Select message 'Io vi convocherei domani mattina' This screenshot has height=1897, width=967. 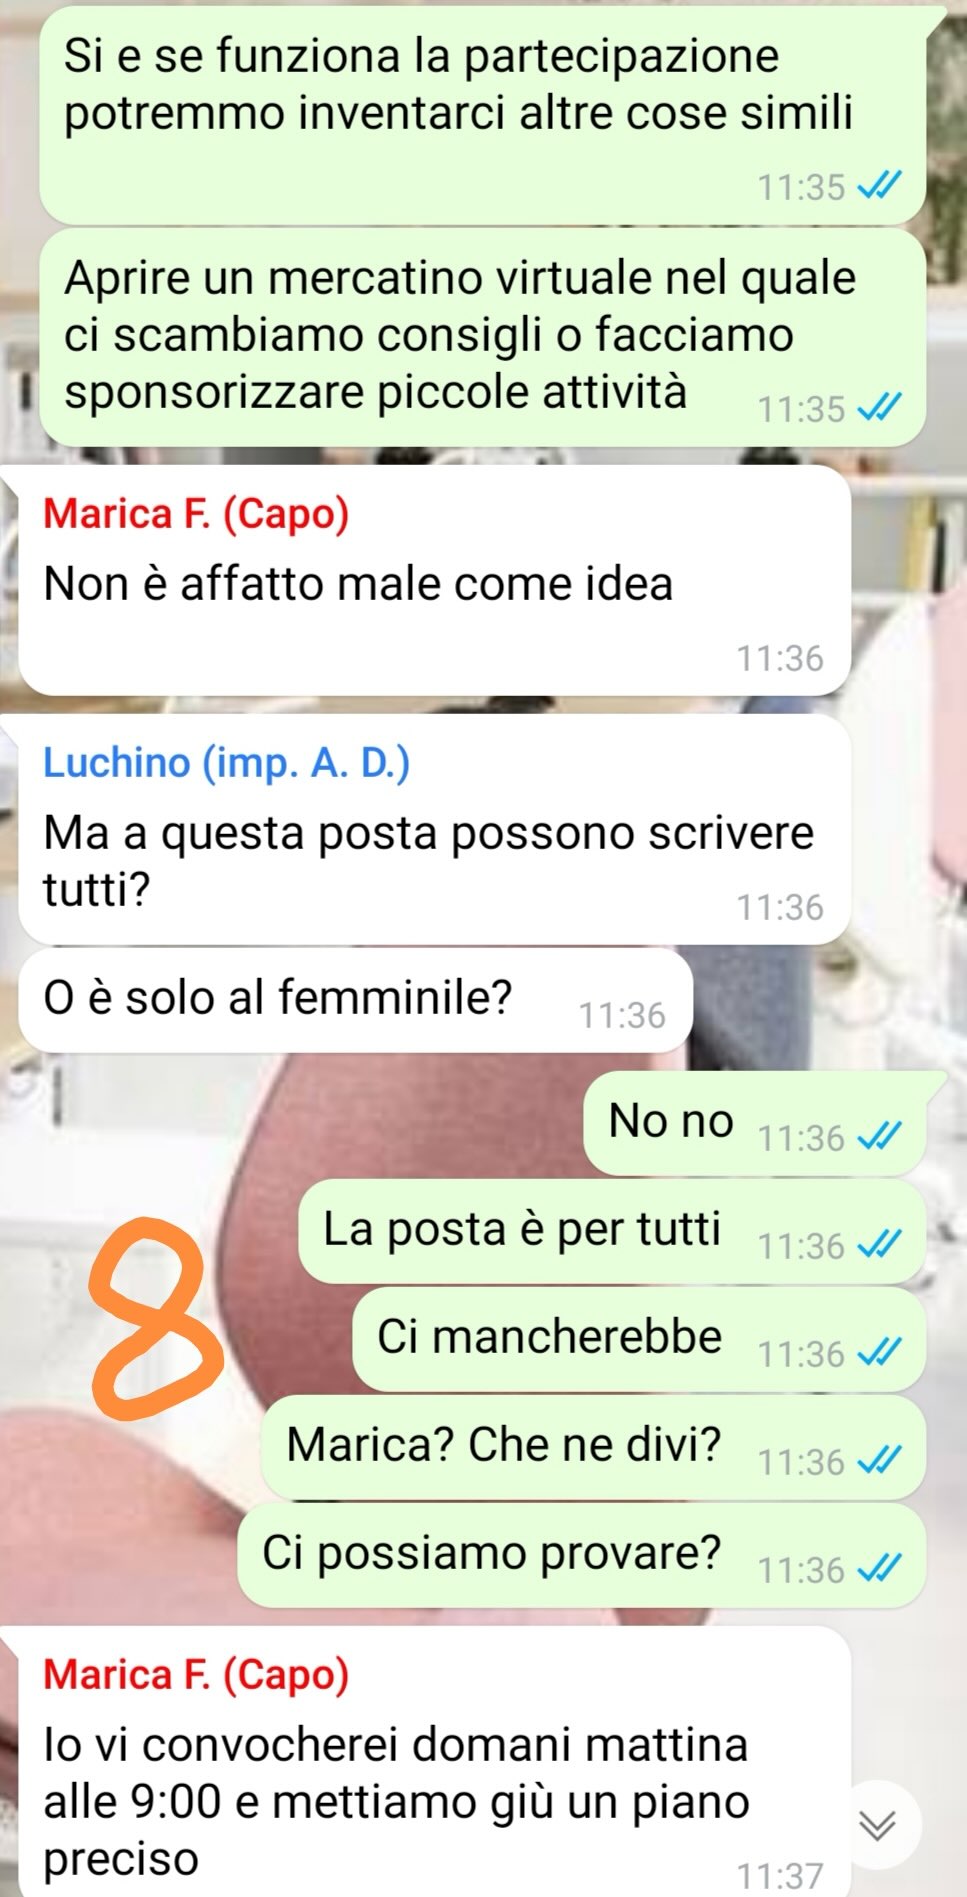[x=434, y=1762]
